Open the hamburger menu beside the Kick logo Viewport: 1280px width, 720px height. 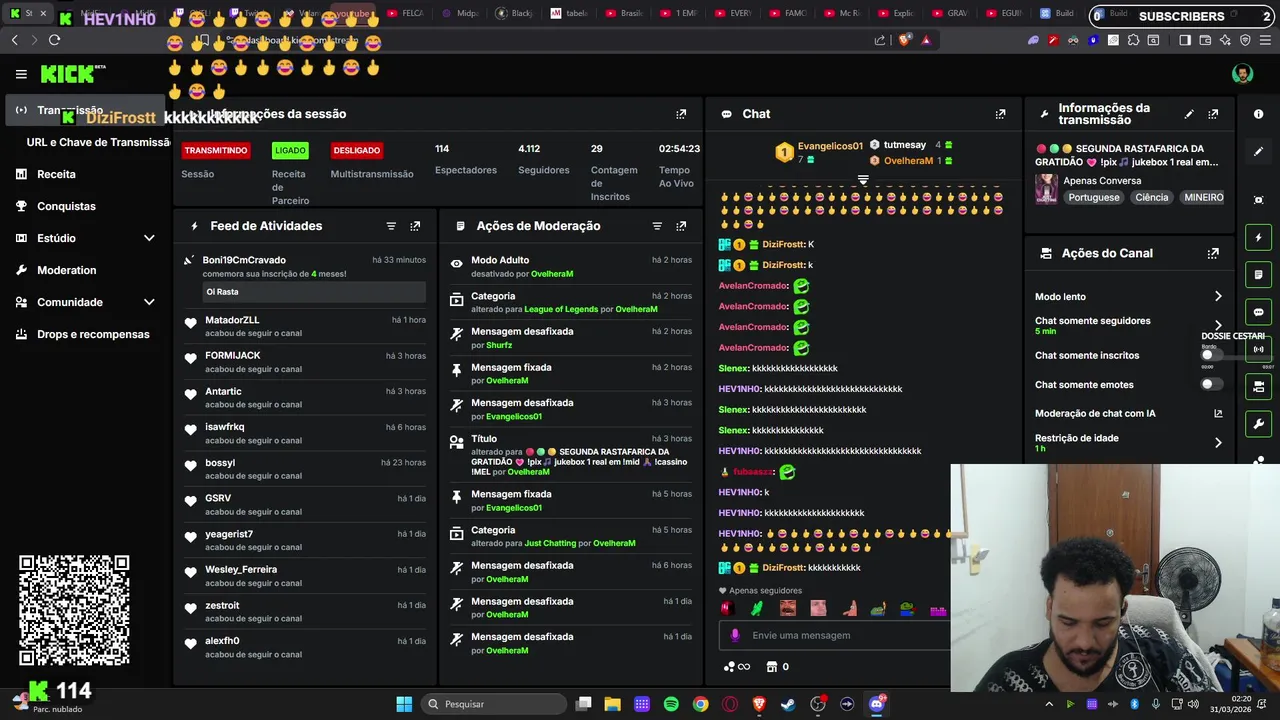coord(21,74)
